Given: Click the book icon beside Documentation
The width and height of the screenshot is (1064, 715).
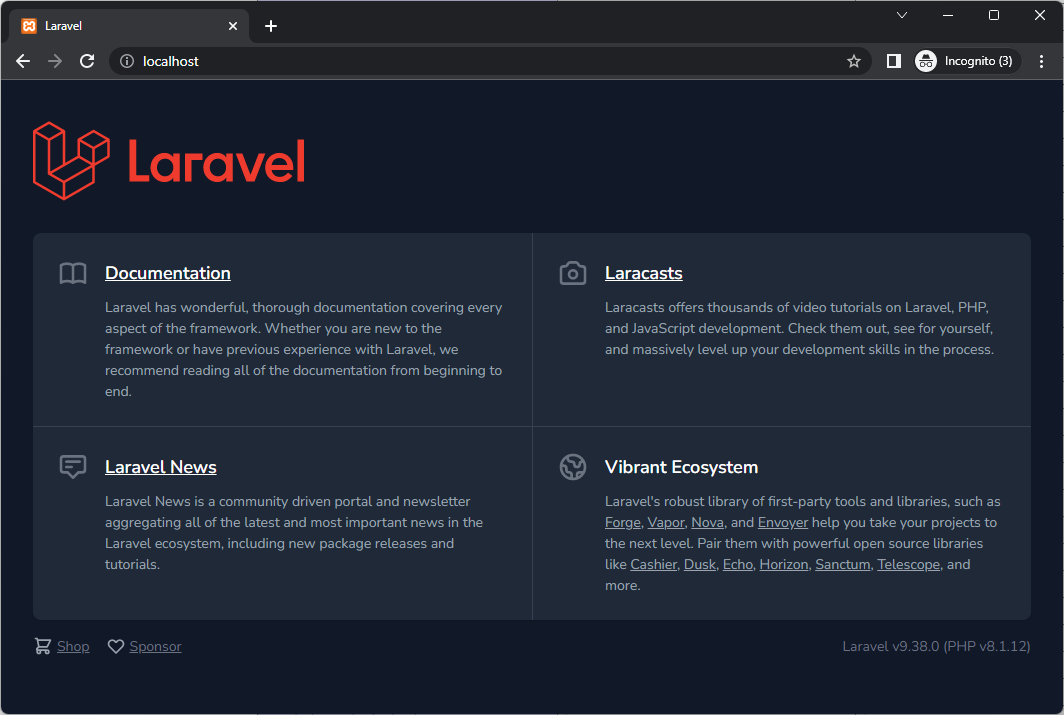Looking at the screenshot, I should coord(73,273).
